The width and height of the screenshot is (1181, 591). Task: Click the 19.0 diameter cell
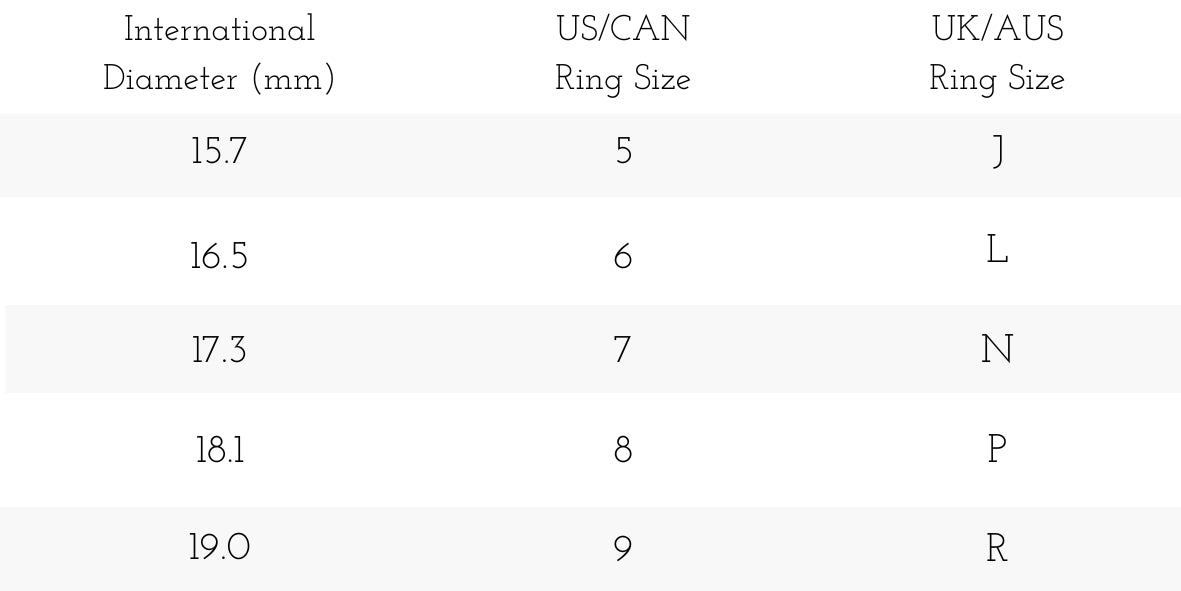(x=219, y=549)
